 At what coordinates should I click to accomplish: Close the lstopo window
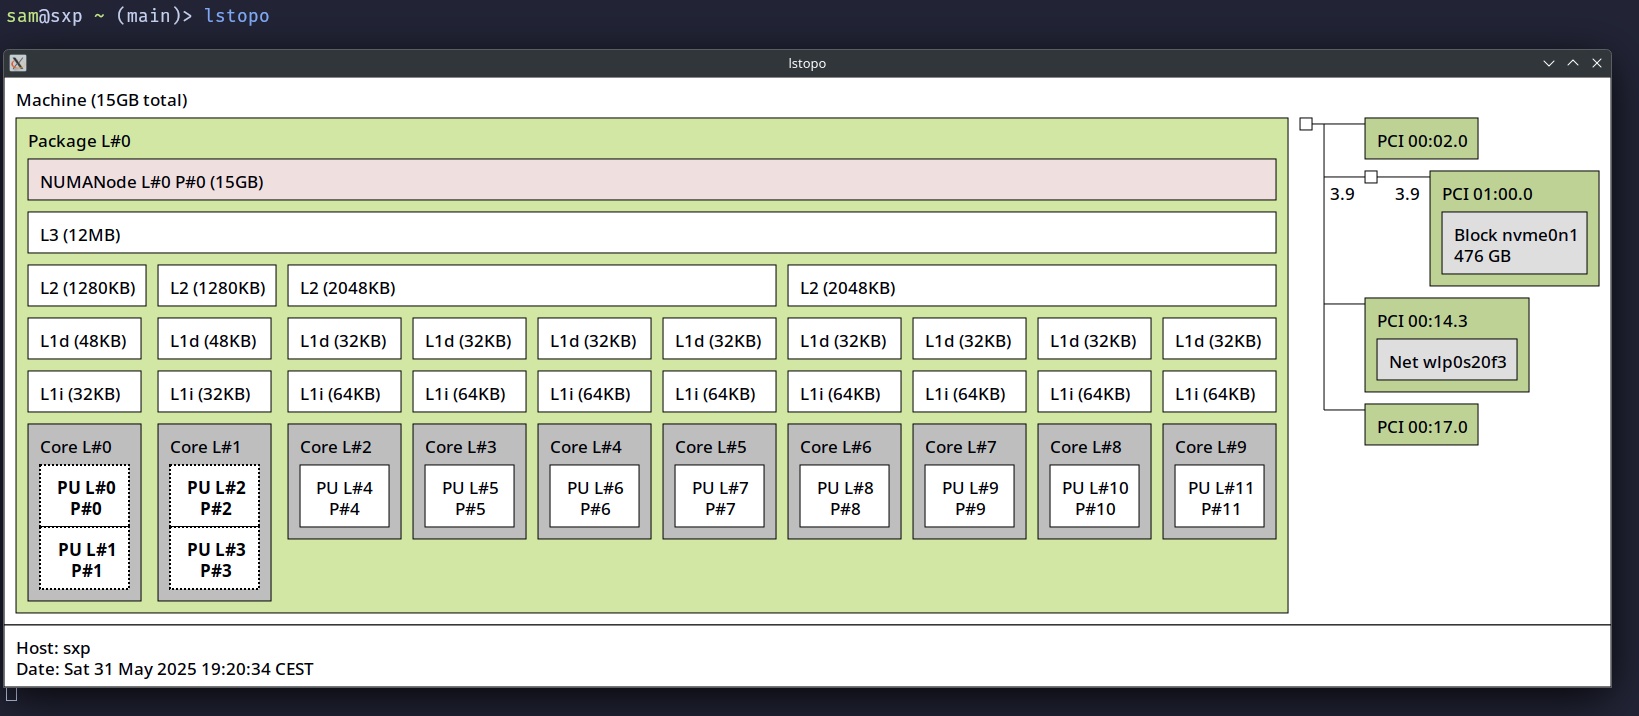tap(1597, 63)
